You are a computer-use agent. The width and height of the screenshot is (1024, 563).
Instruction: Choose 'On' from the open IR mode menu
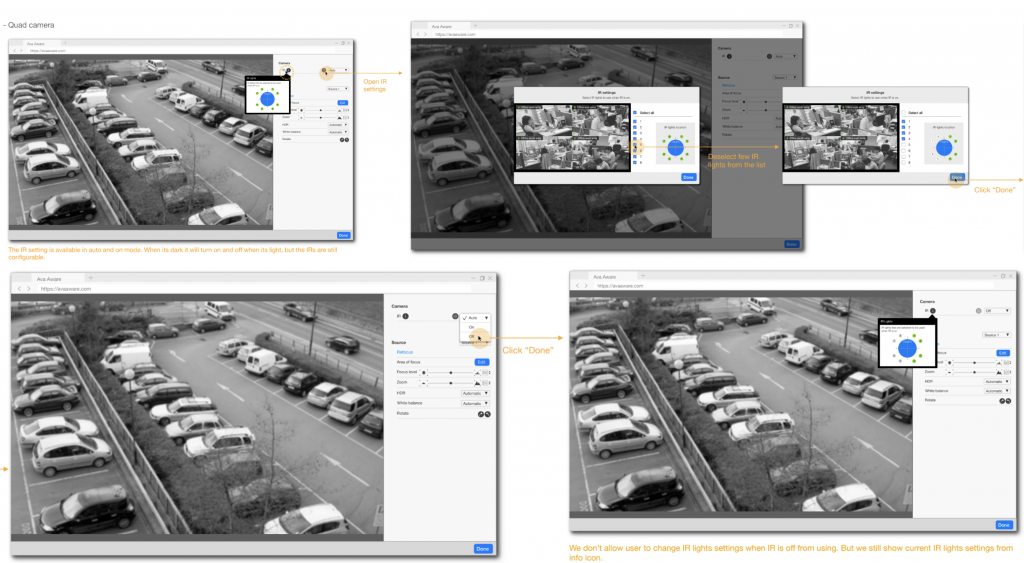[472, 326]
